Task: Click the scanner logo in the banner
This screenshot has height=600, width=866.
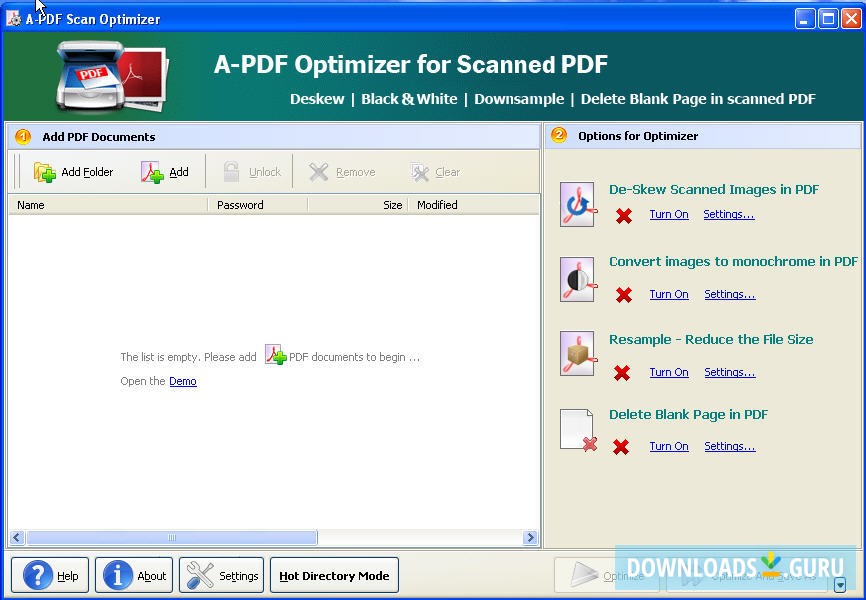Action: [x=112, y=76]
